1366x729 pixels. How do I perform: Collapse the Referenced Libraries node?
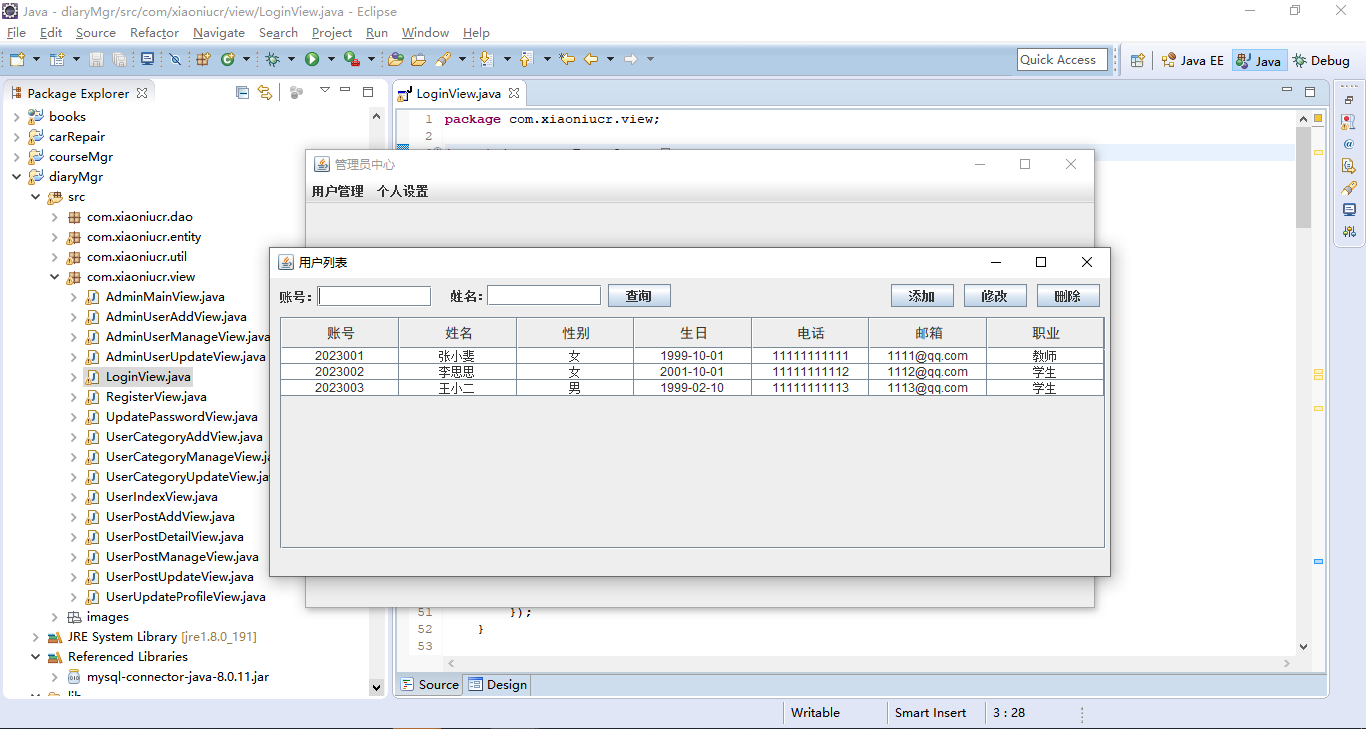pos(35,657)
